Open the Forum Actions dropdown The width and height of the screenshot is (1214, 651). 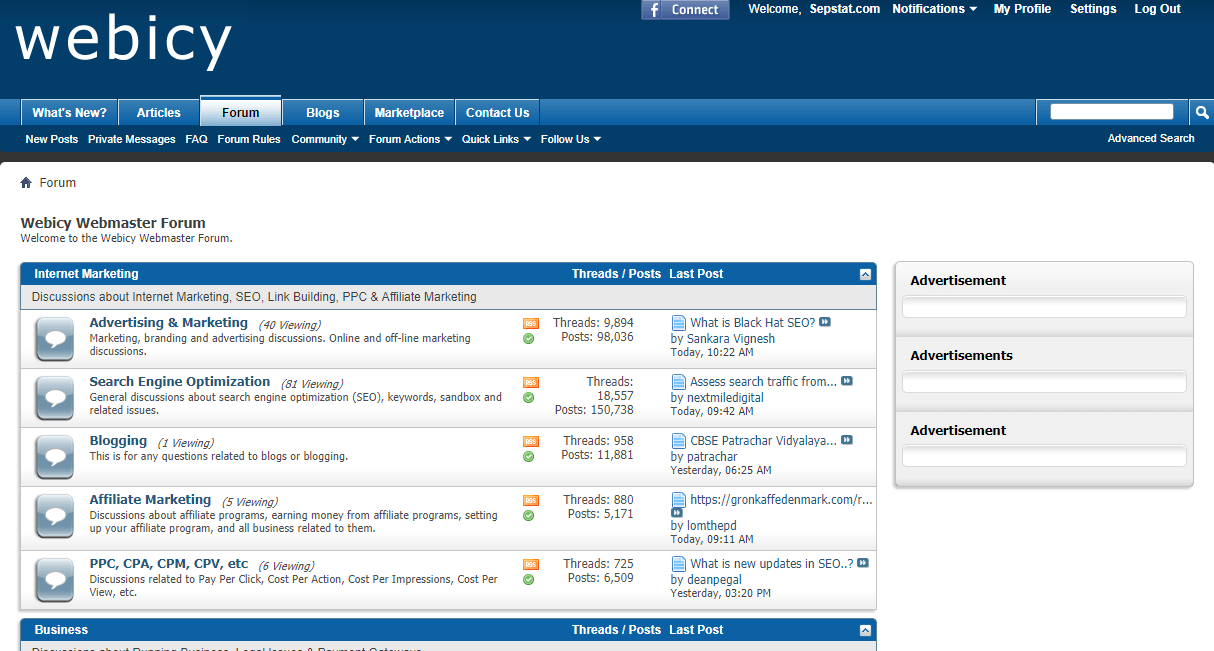click(x=410, y=139)
